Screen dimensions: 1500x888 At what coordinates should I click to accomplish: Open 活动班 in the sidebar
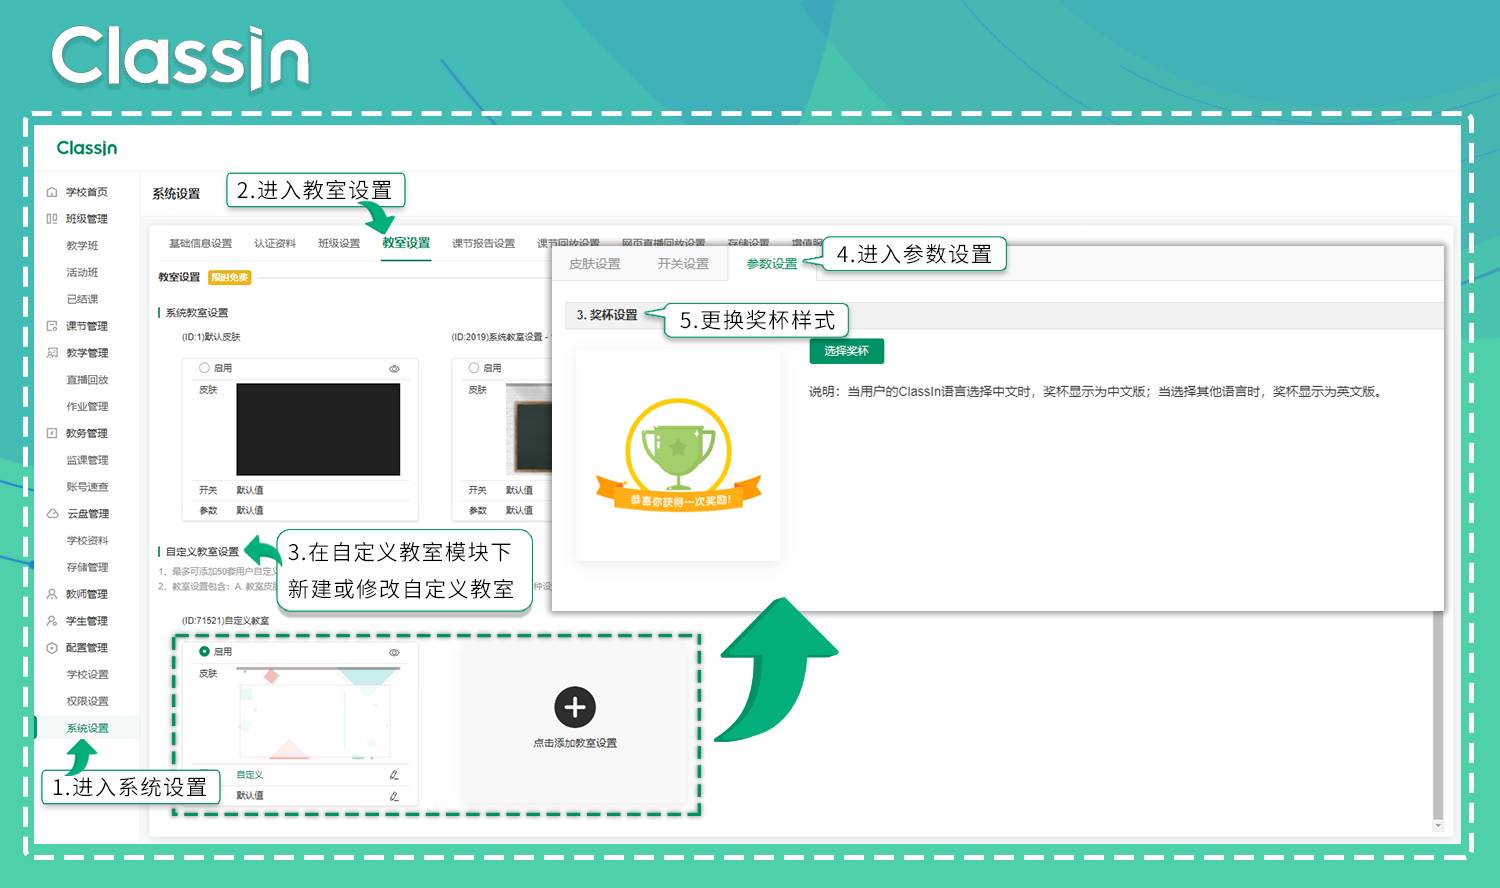82,273
